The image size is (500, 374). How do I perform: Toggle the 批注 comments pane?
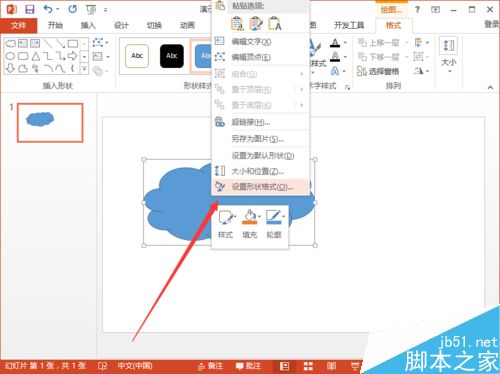[x=248, y=366]
